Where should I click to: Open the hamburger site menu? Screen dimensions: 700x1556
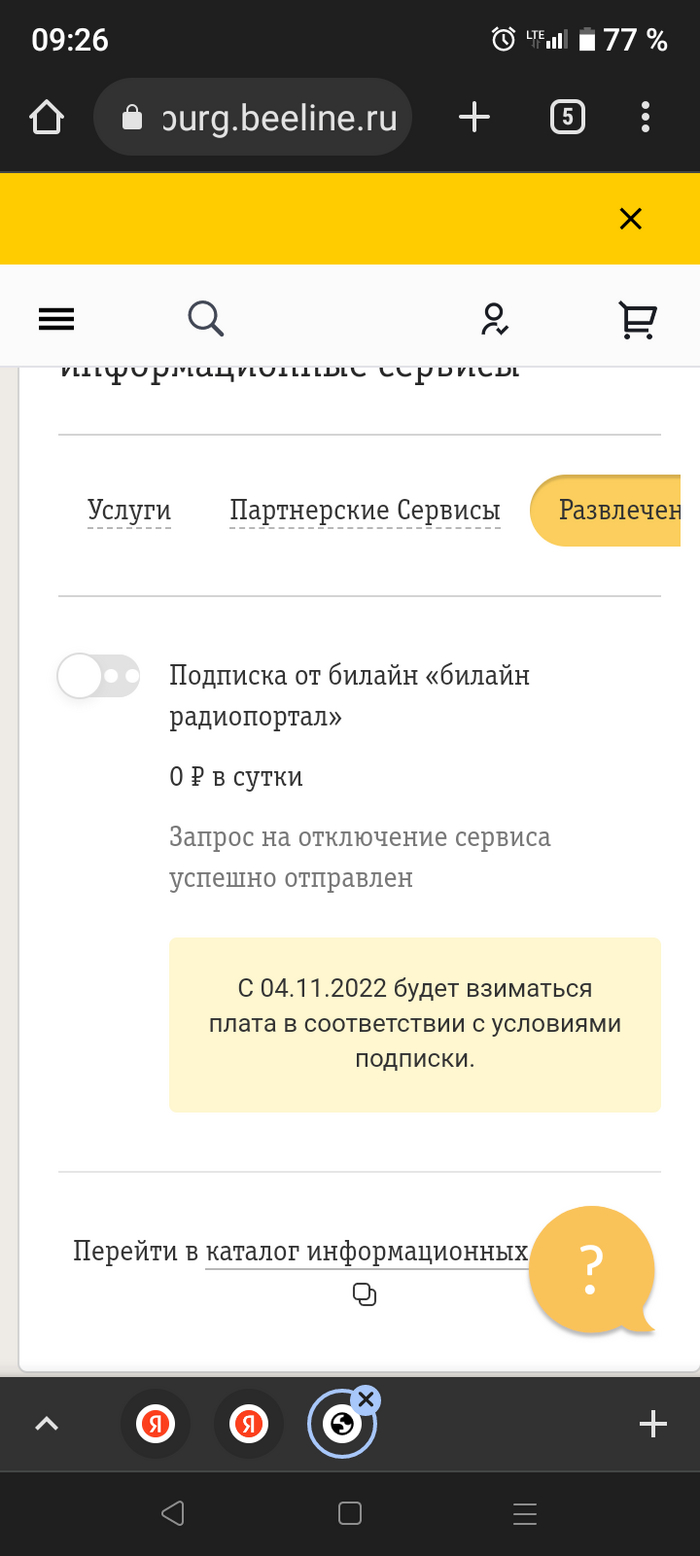coord(56,319)
